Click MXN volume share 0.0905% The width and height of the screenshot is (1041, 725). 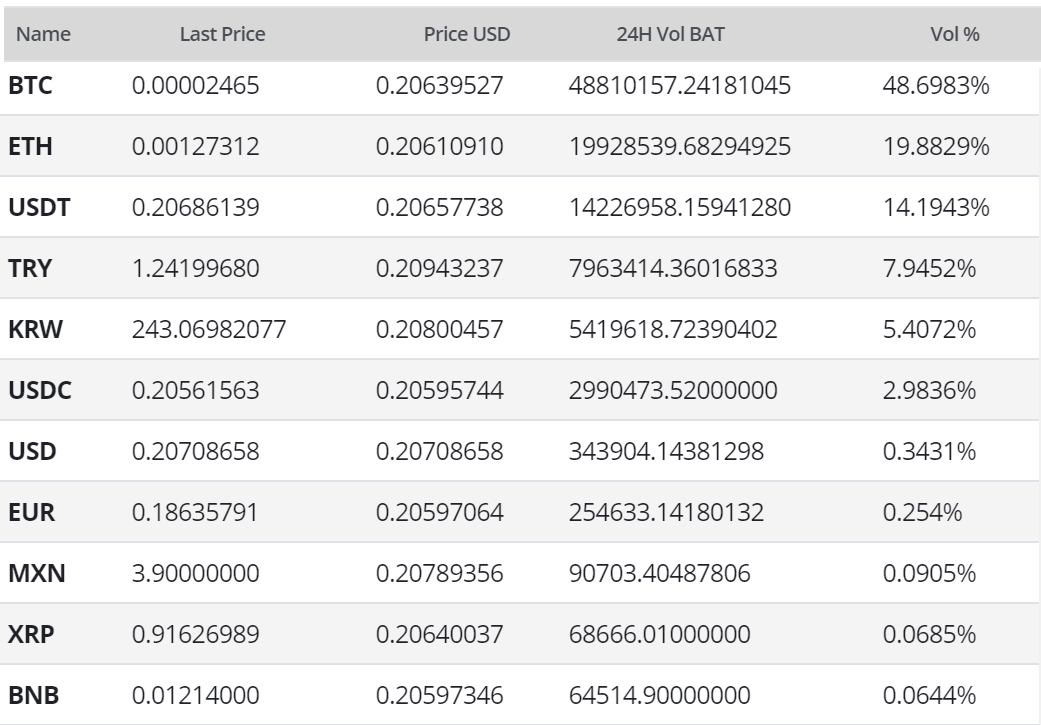(x=929, y=574)
